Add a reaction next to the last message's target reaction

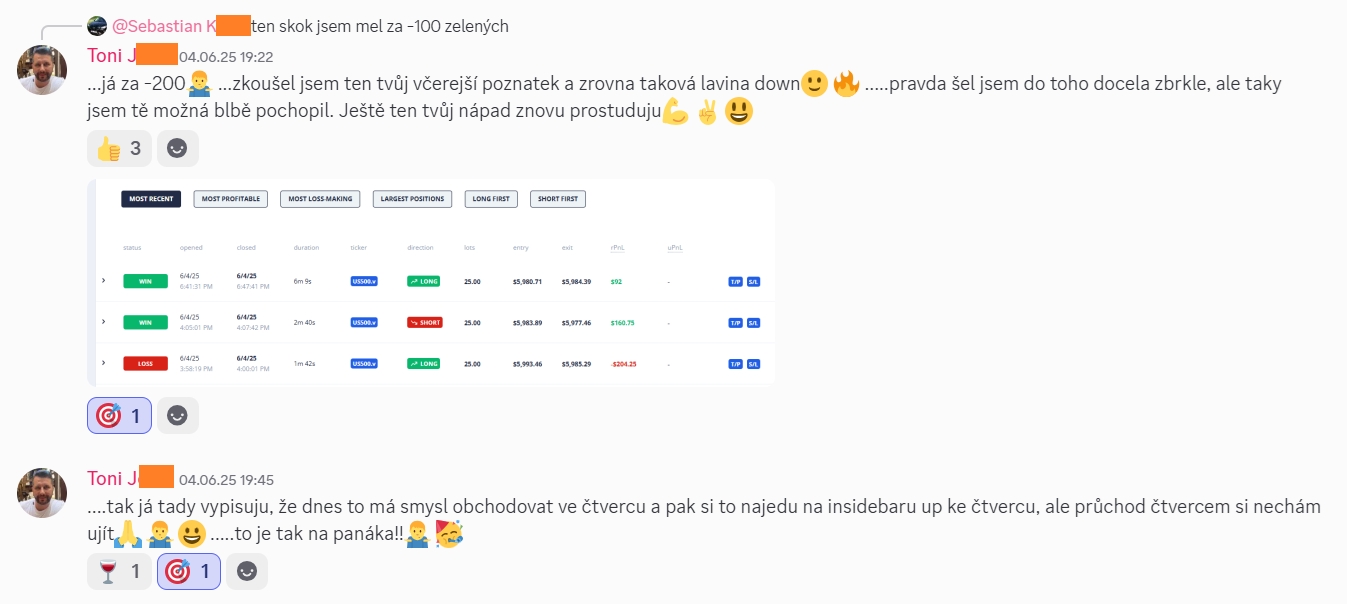(246, 571)
